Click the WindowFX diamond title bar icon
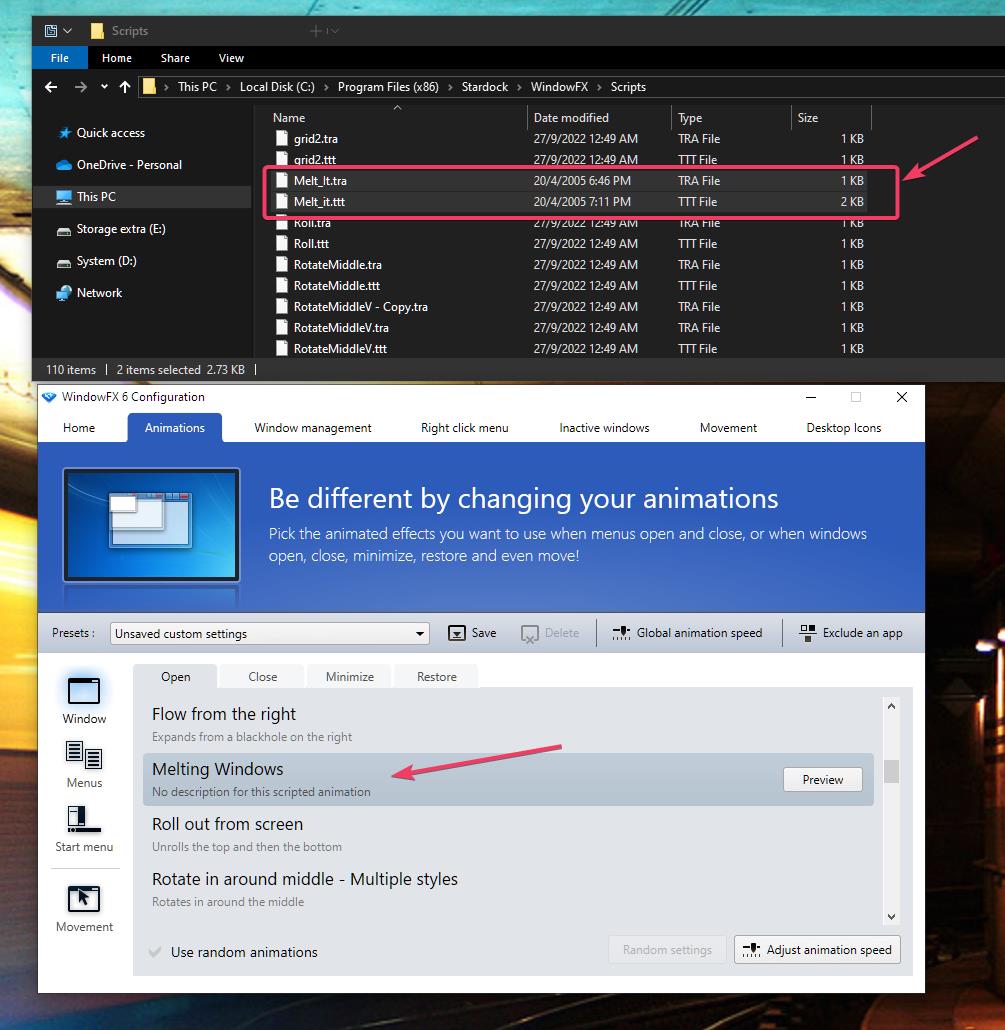Screen dimensions: 1005x1030 49,397
